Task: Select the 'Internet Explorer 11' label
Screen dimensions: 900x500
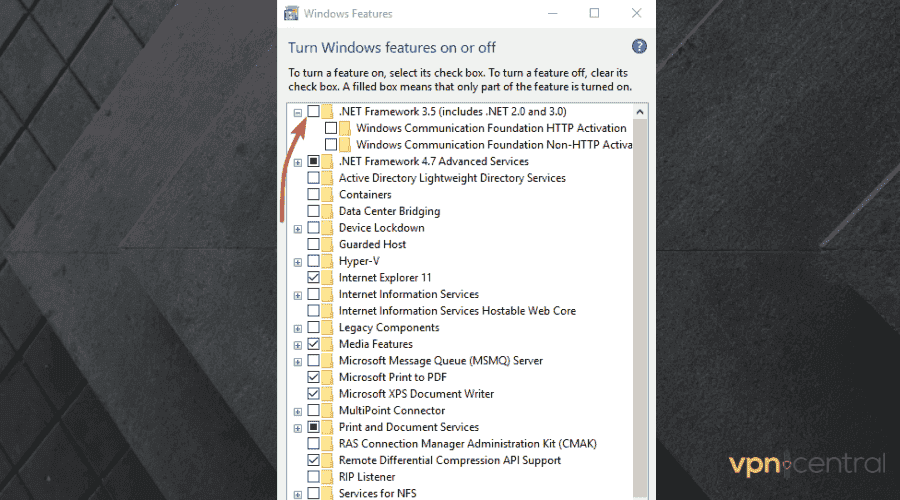Action: 385,278
